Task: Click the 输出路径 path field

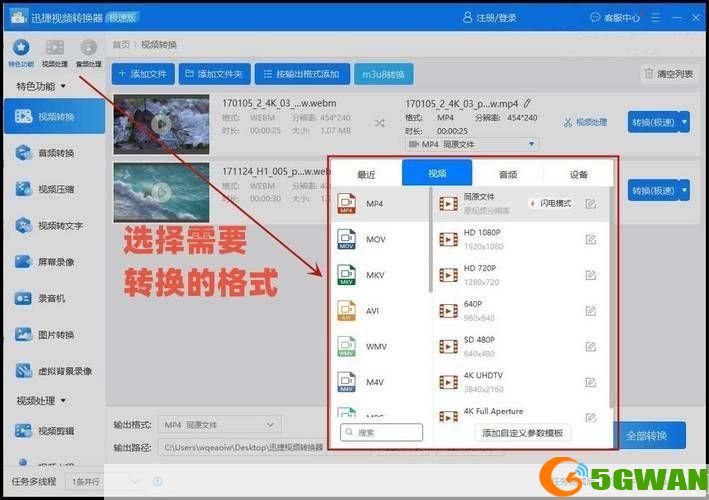Action: point(242,447)
